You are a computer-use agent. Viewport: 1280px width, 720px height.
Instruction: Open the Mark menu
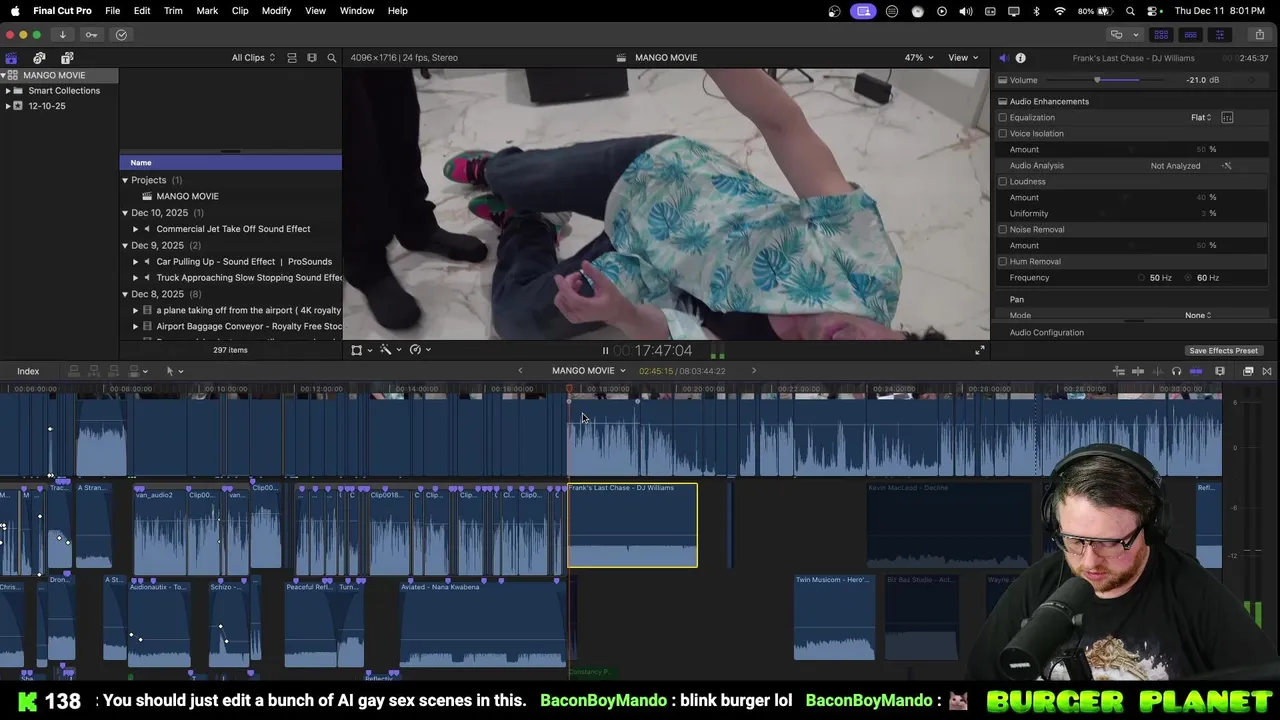207,11
